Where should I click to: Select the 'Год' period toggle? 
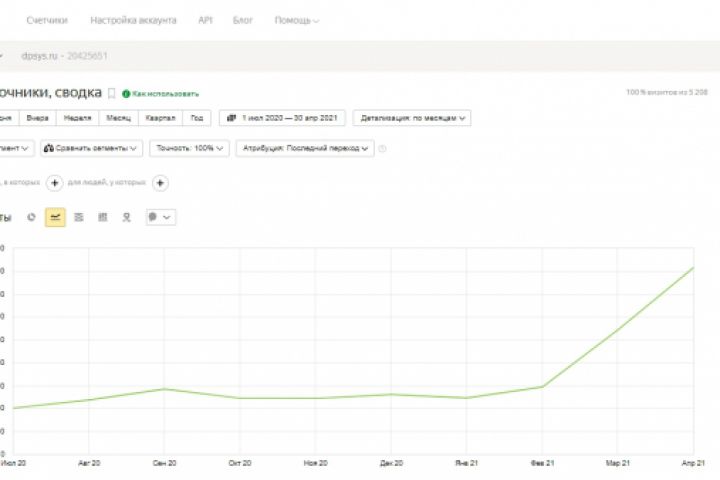pyautogui.click(x=198, y=118)
